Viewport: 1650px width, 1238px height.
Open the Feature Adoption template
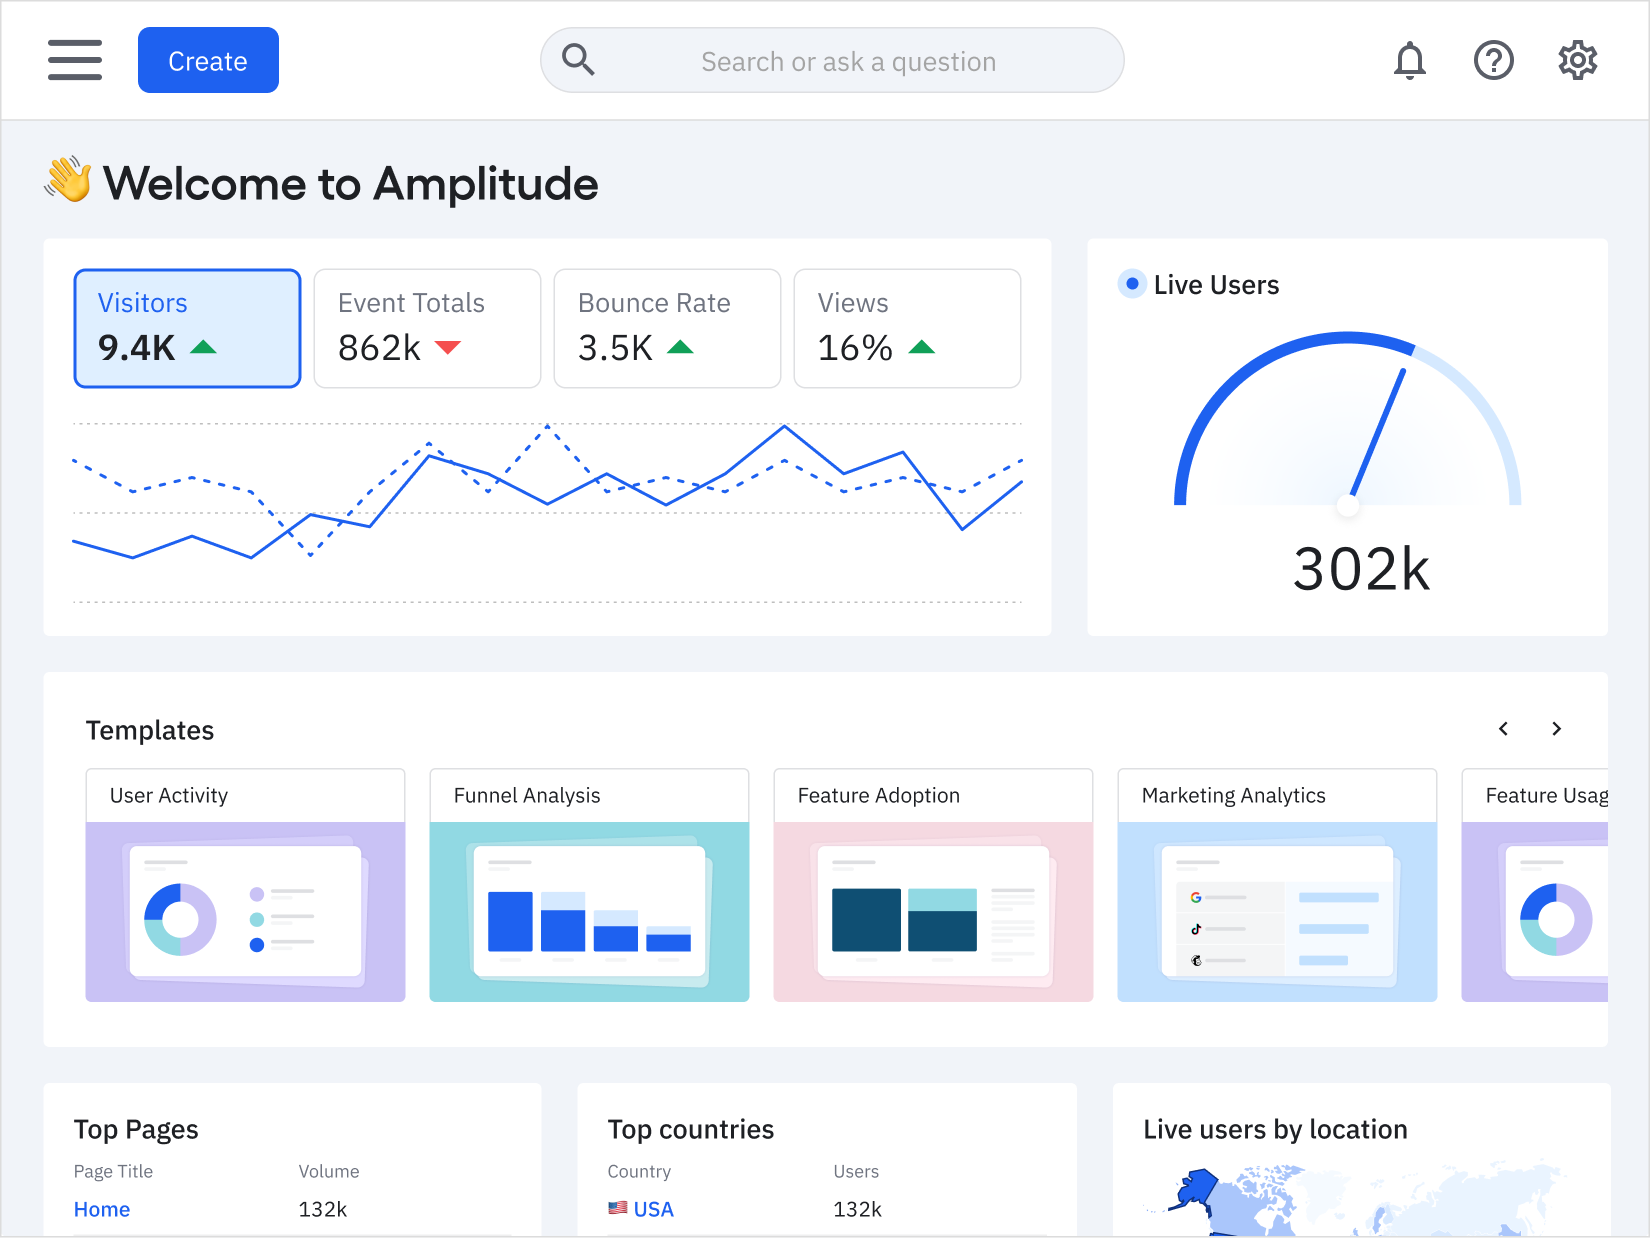click(933, 885)
